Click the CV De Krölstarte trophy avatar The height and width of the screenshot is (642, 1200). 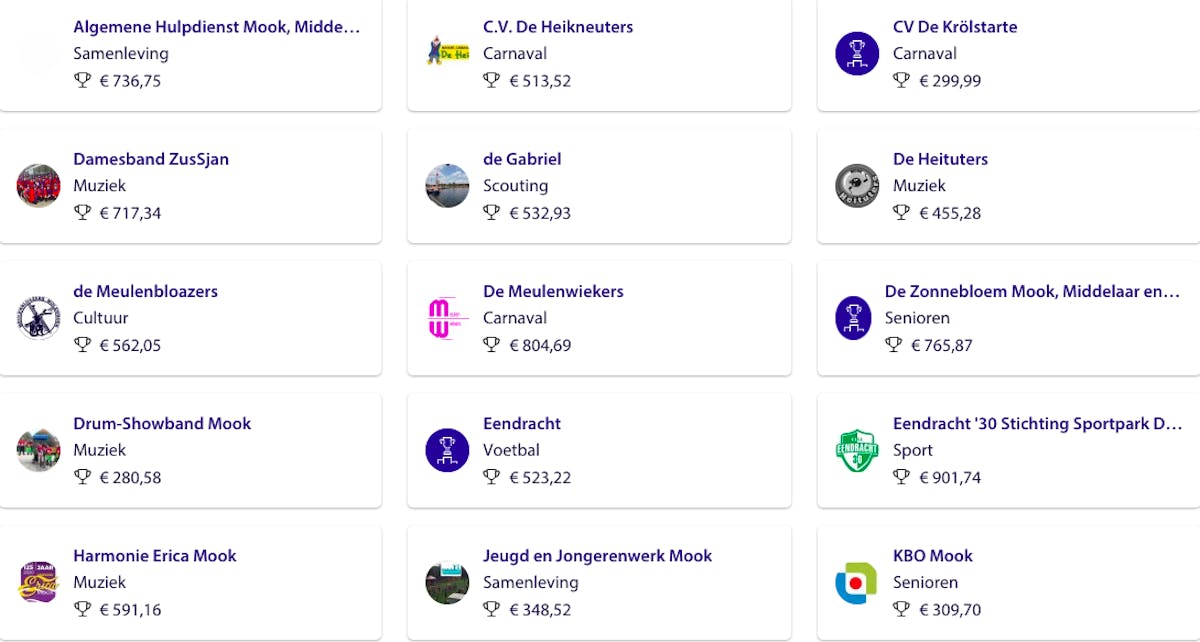(x=857, y=53)
